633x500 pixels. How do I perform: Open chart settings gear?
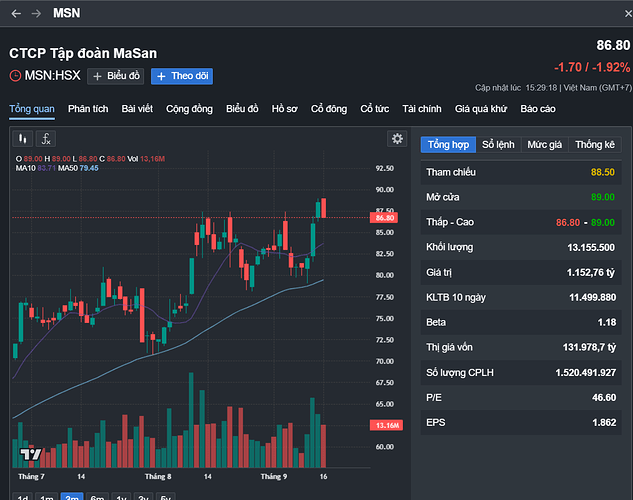(x=397, y=139)
